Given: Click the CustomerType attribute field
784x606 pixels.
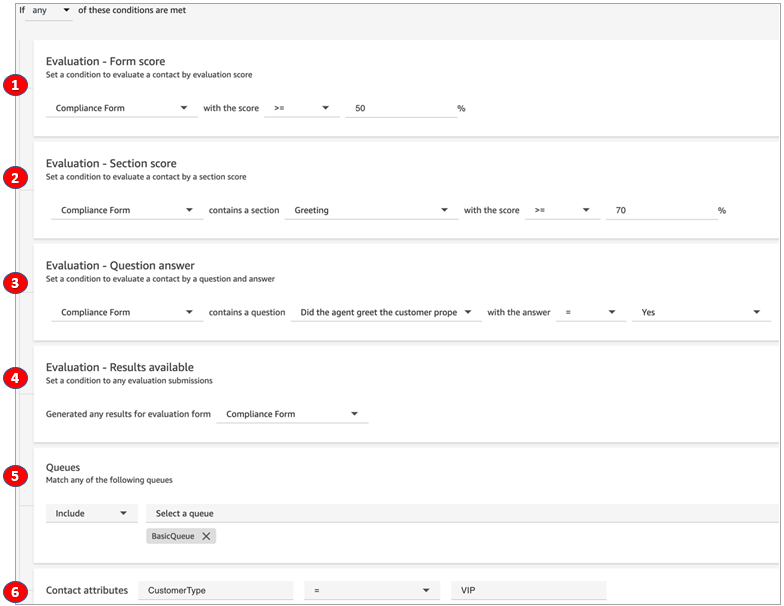Looking at the screenshot, I should [x=215, y=591].
